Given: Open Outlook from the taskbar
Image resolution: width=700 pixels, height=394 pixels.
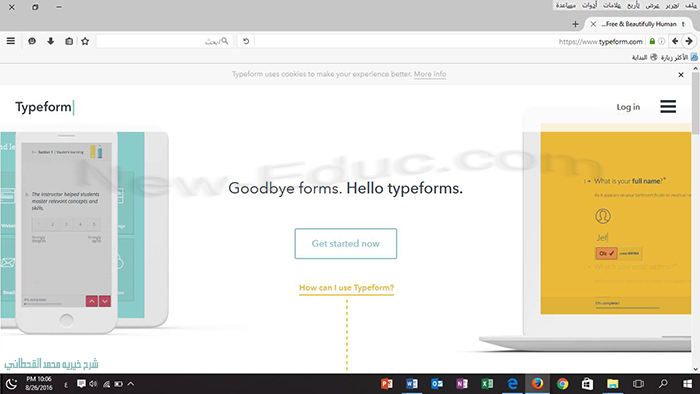Looking at the screenshot, I should 437,384.
